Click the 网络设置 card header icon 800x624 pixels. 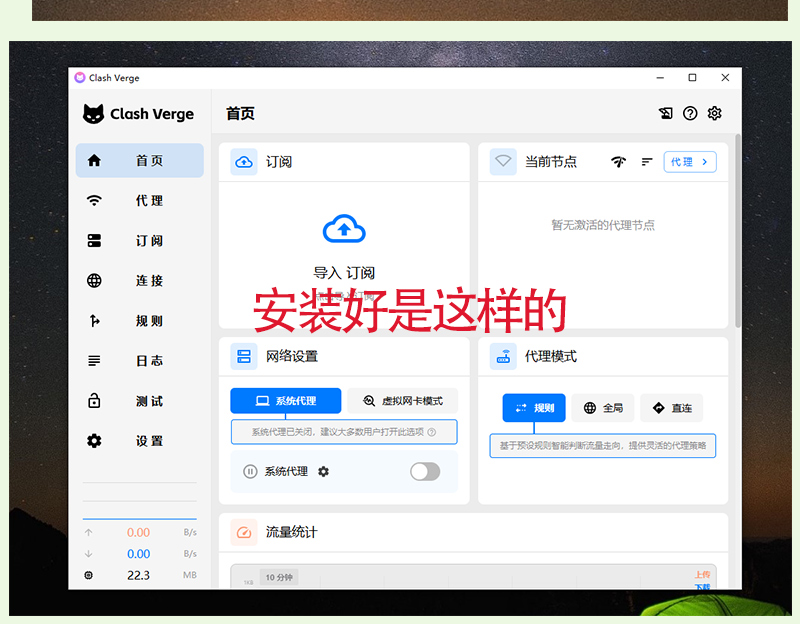click(244, 356)
